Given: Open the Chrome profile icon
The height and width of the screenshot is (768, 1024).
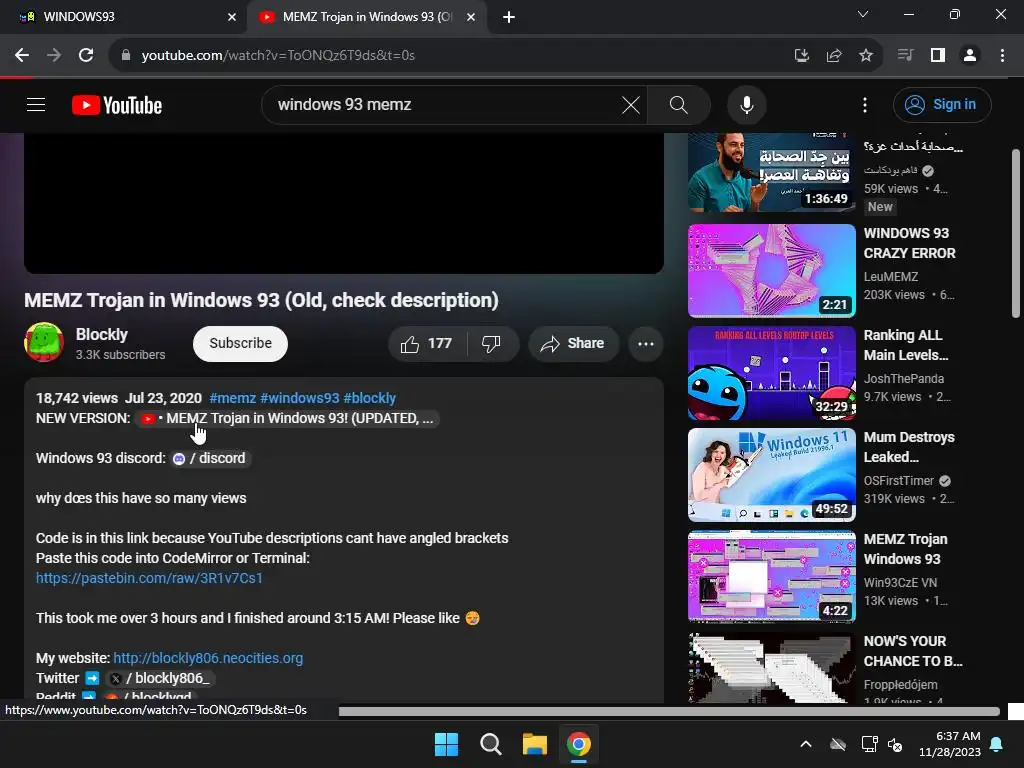Looking at the screenshot, I should click(970, 56).
